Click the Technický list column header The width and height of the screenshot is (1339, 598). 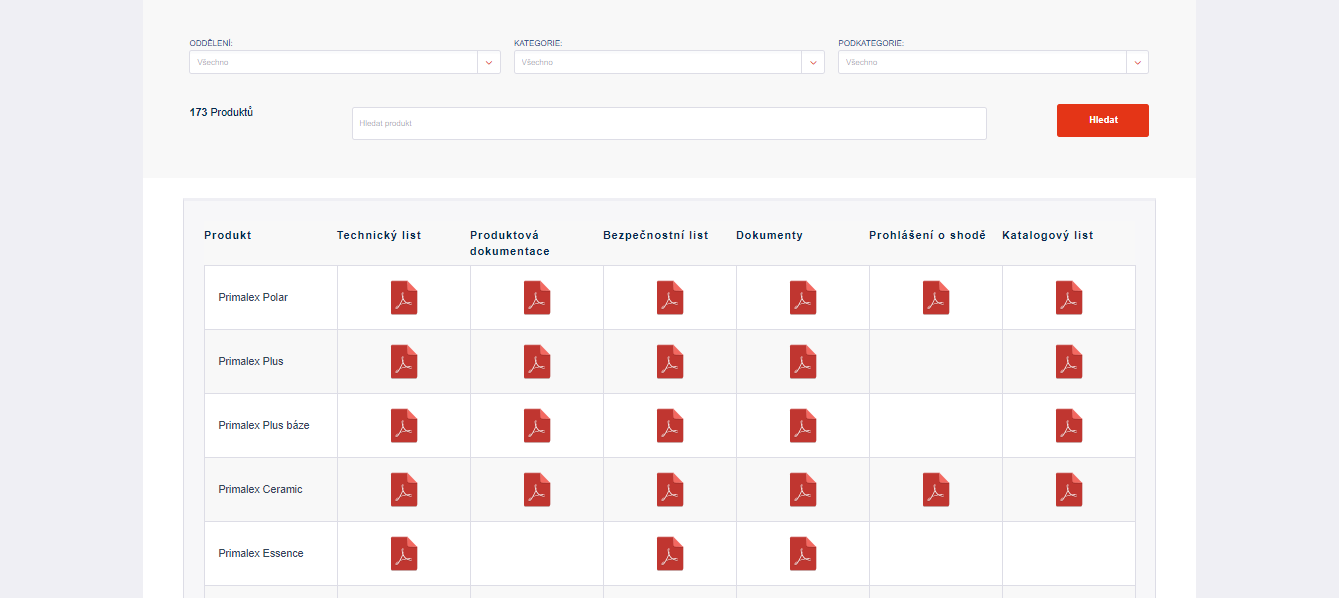coord(379,236)
